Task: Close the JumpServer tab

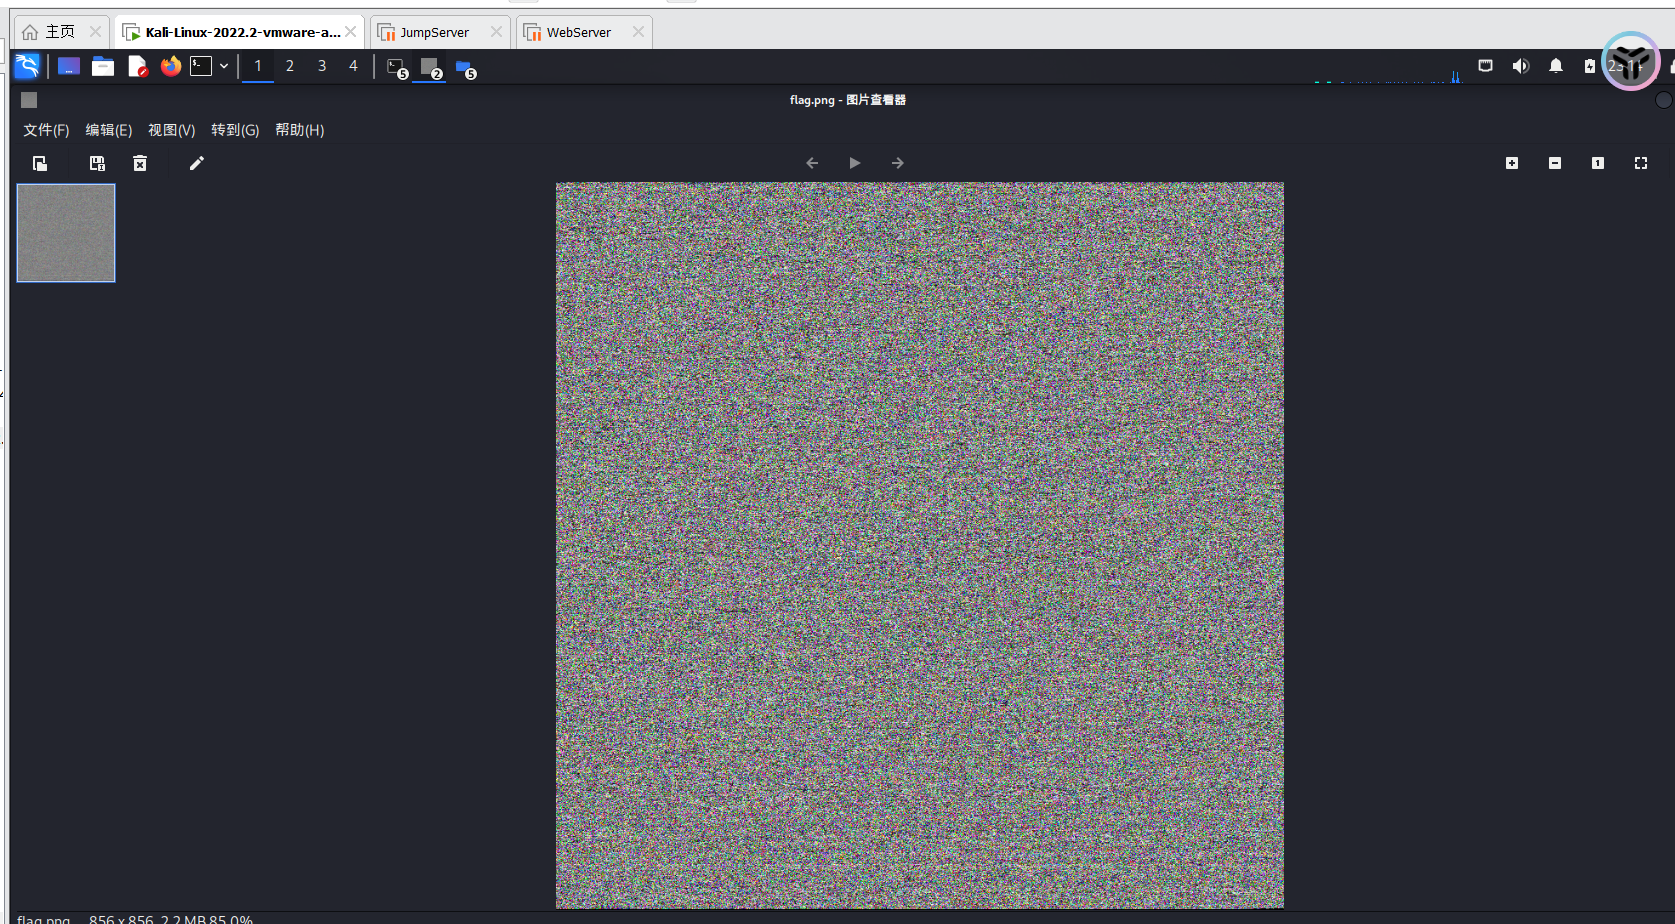Action: pos(496,32)
